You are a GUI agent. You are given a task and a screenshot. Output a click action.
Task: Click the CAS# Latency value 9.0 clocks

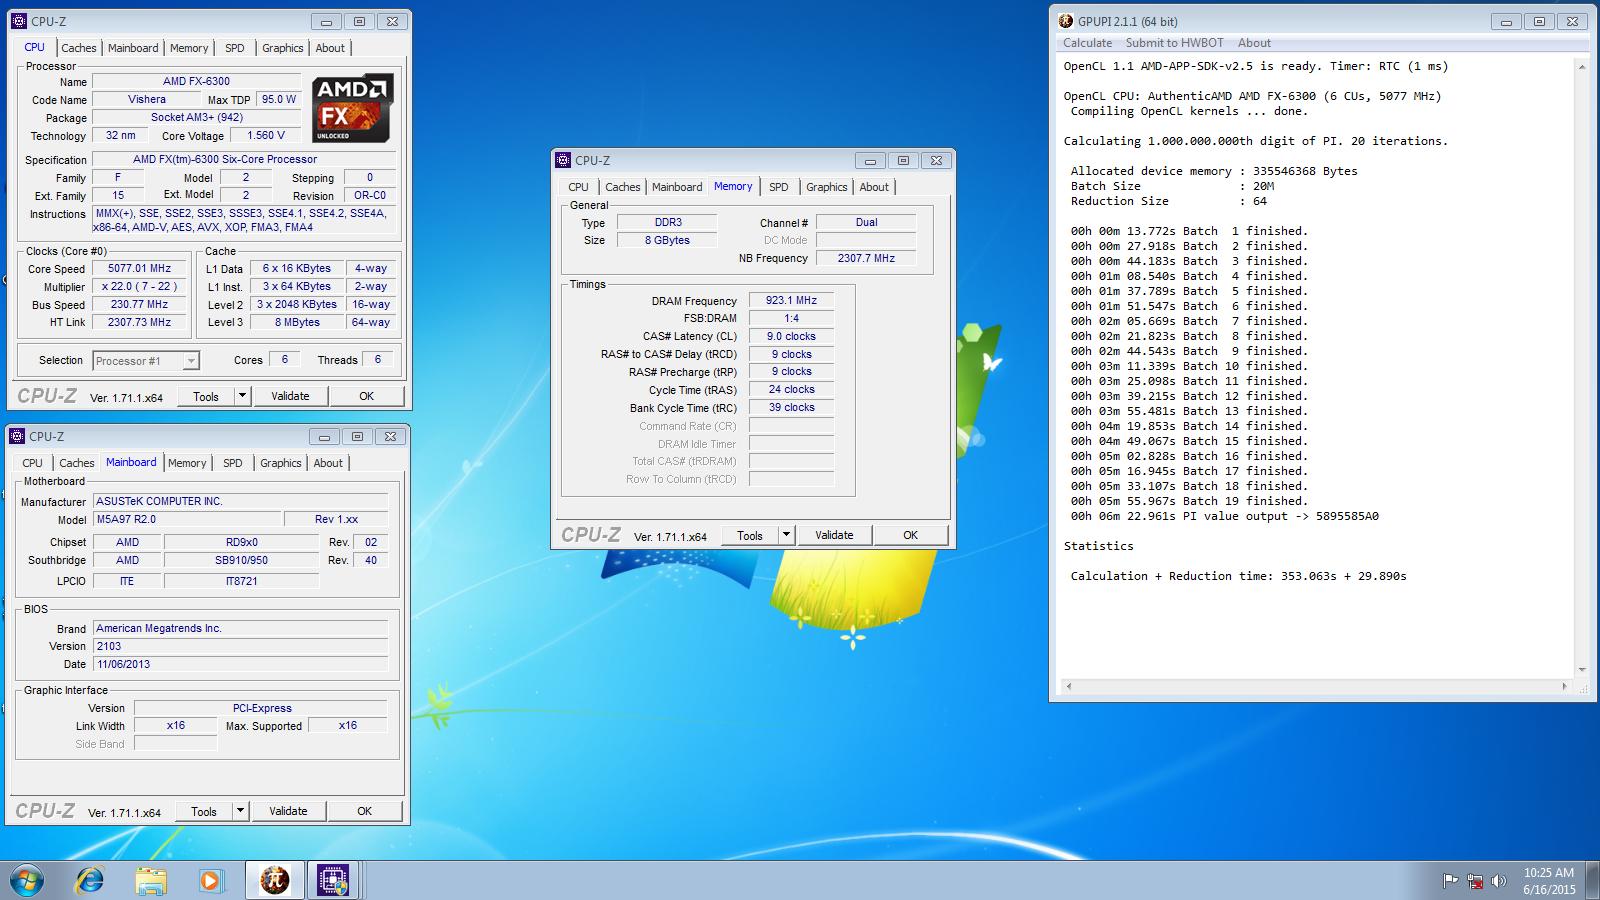[x=791, y=337]
